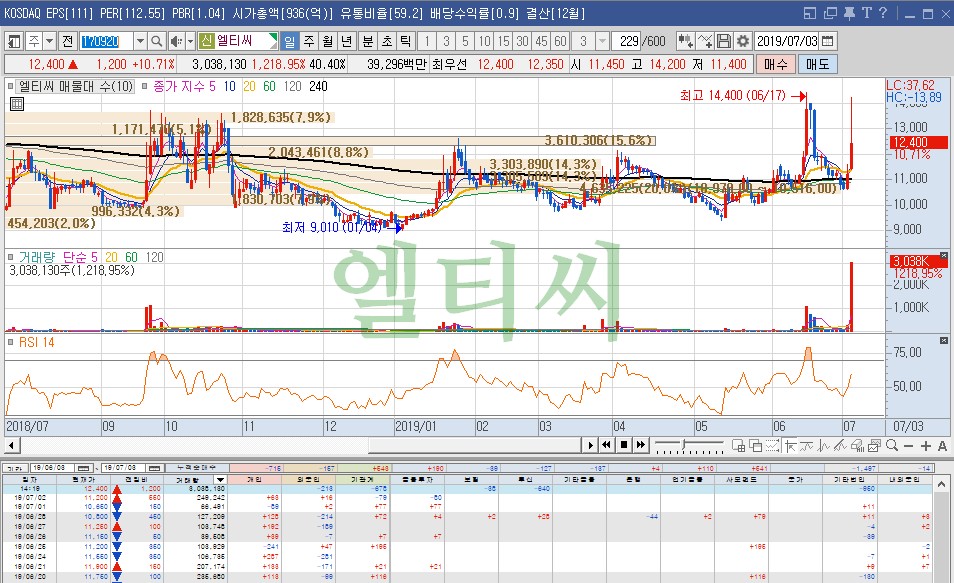Click the 전 previous button
This screenshot has width=954, height=583.
point(67,41)
